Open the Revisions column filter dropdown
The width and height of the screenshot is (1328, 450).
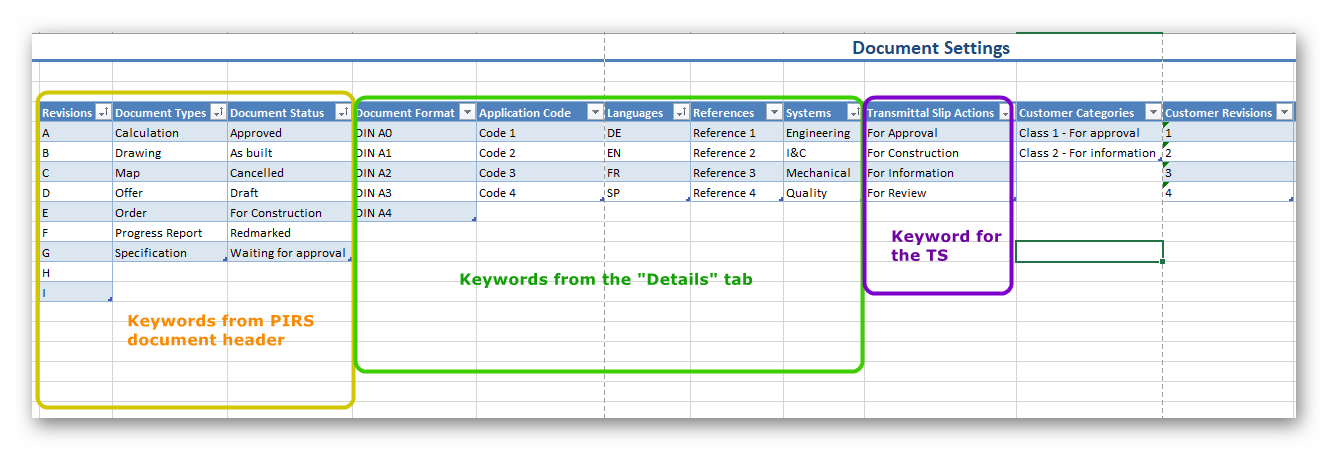(102, 113)
